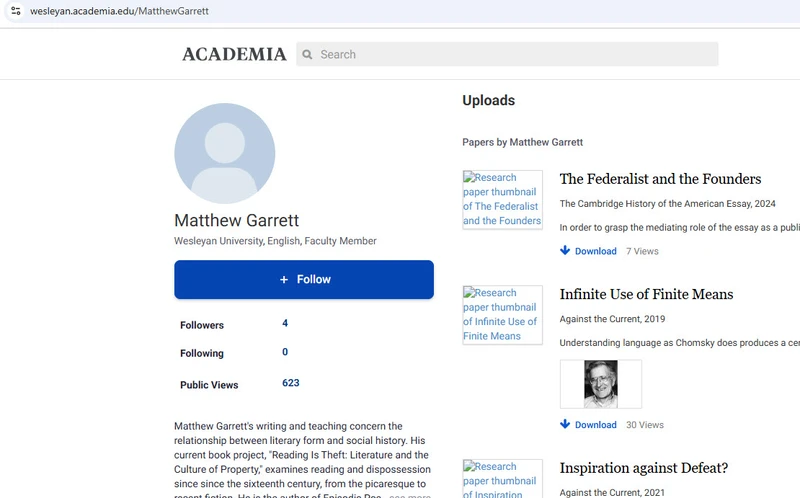Open thumbnail of The Federalist and the Founders
The image size is (800, 498).
point(503,200)
